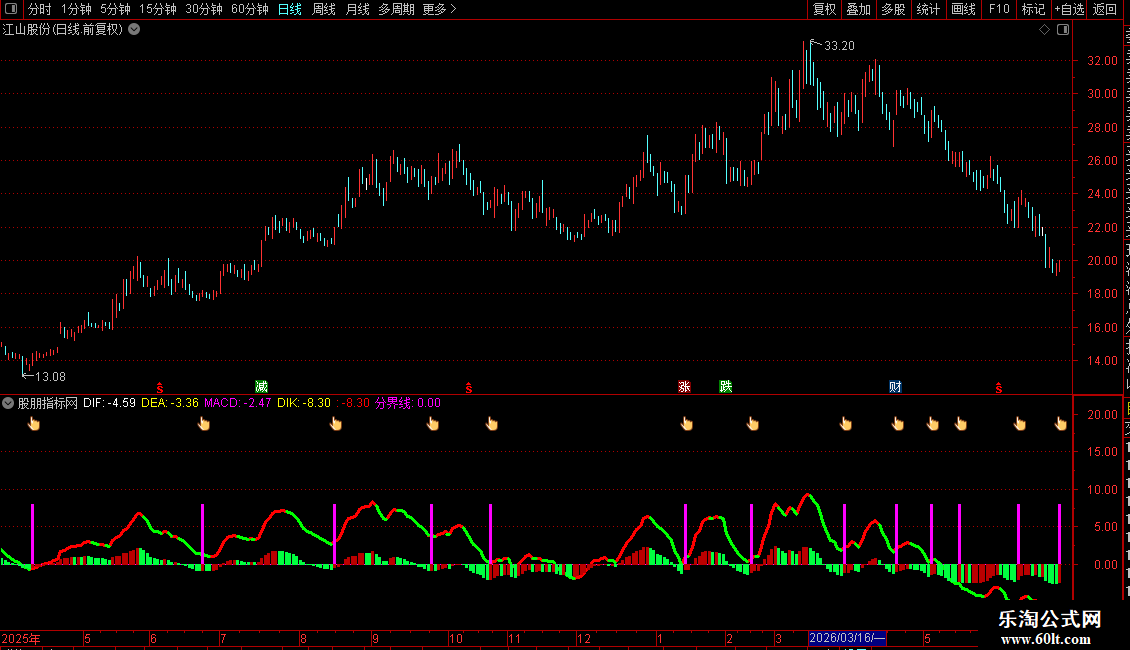Open indicator dropdown beside 股朋指标网
The image size is (1130, 650).
8,403
